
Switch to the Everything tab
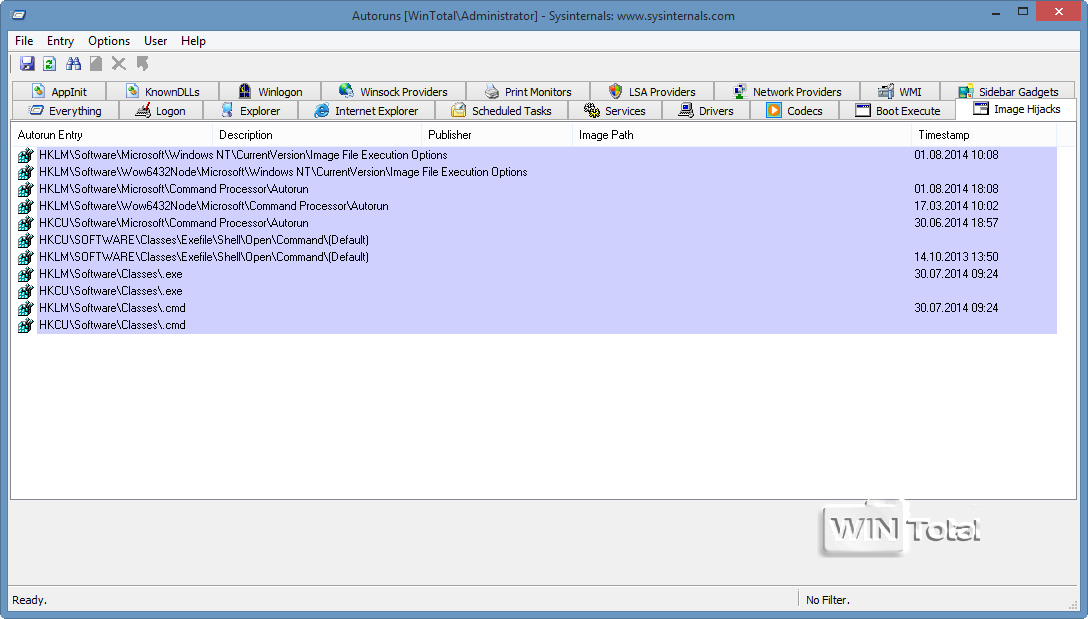(65, 110)
